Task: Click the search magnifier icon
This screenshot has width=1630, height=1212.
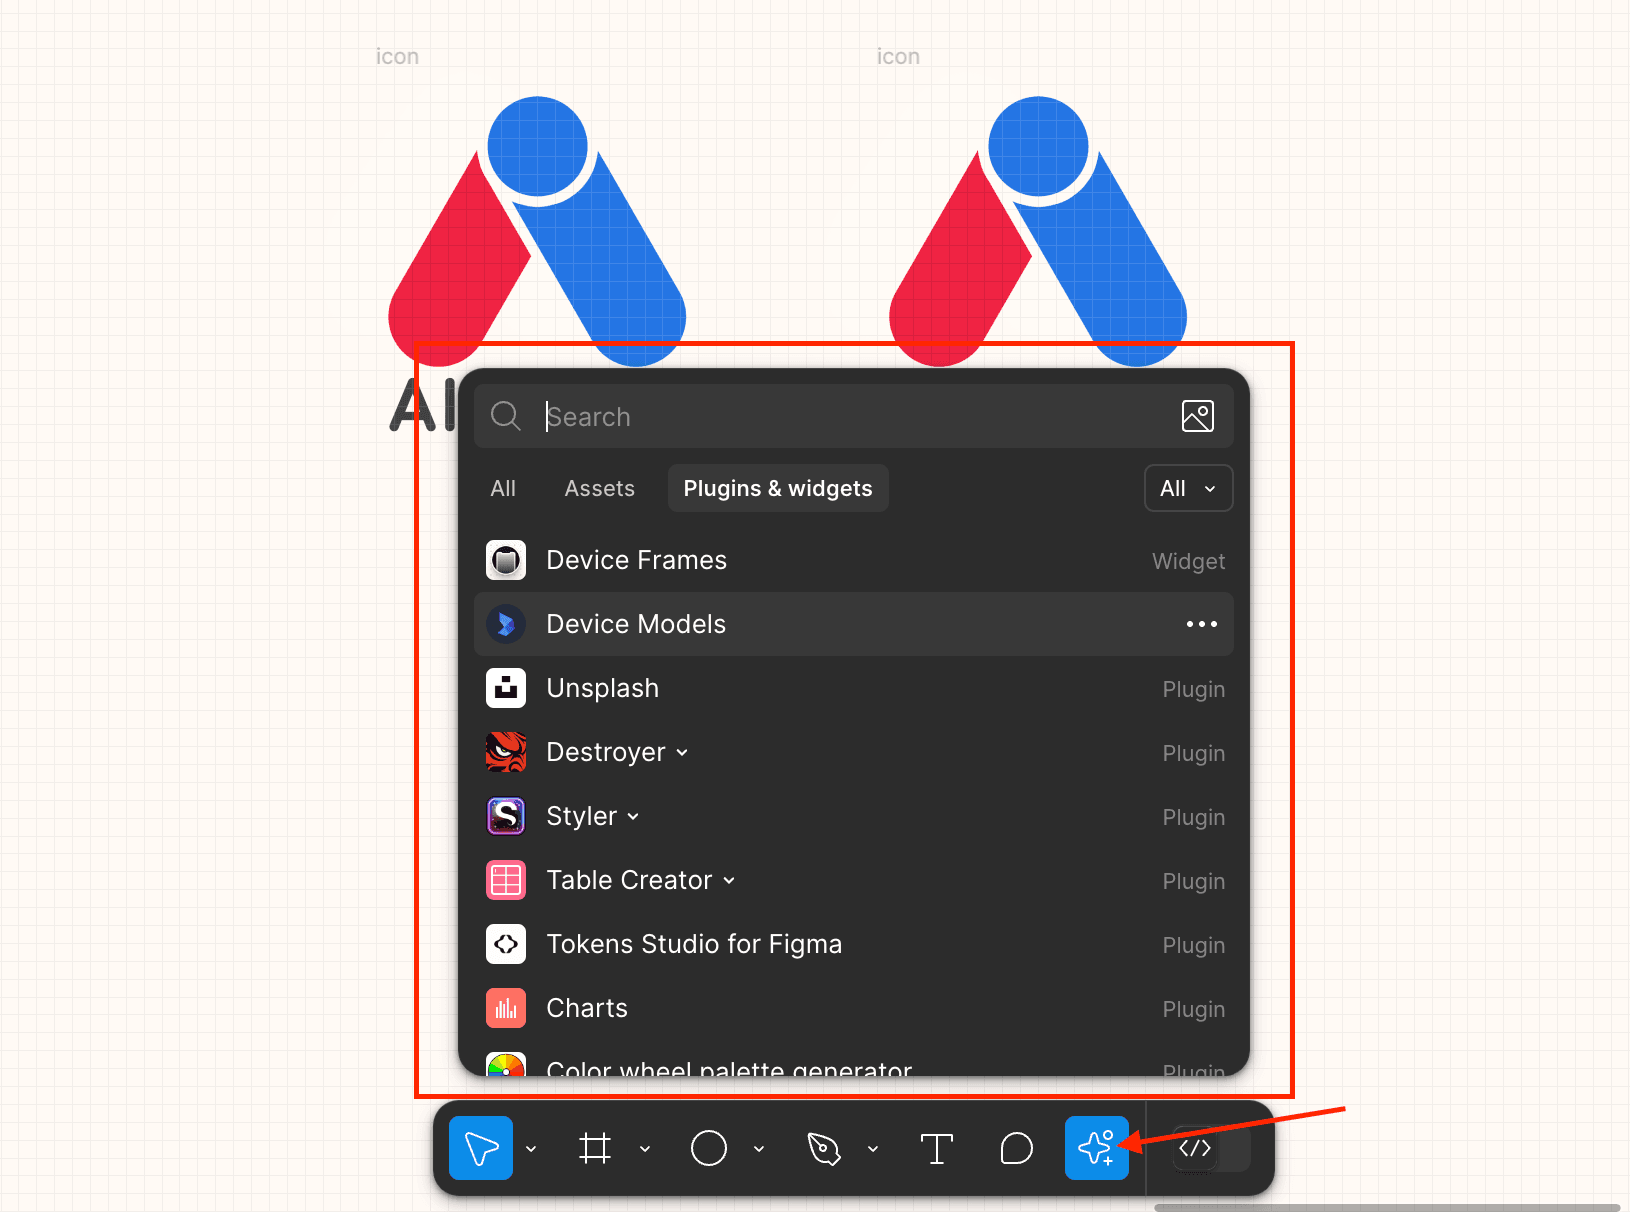Action: [x=506, y=416]
